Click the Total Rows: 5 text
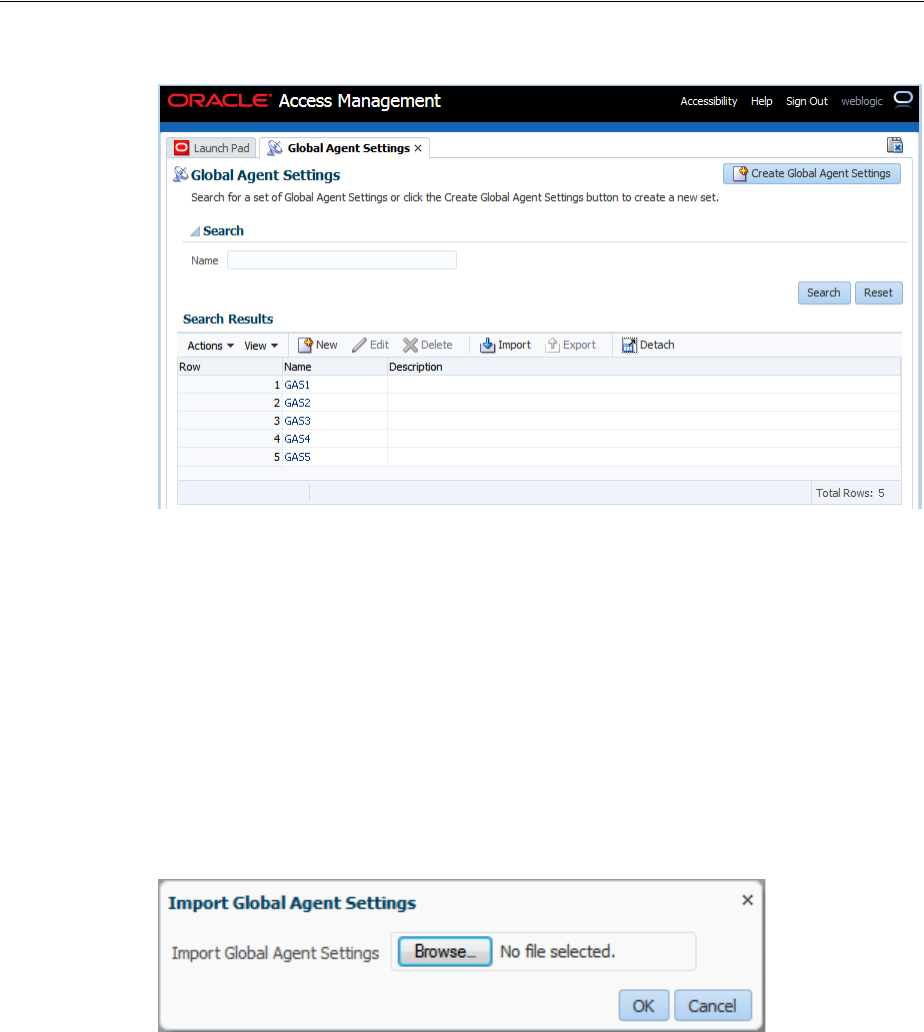The height and width of the screenshot is (1032, 924). [x=850, y=493]
